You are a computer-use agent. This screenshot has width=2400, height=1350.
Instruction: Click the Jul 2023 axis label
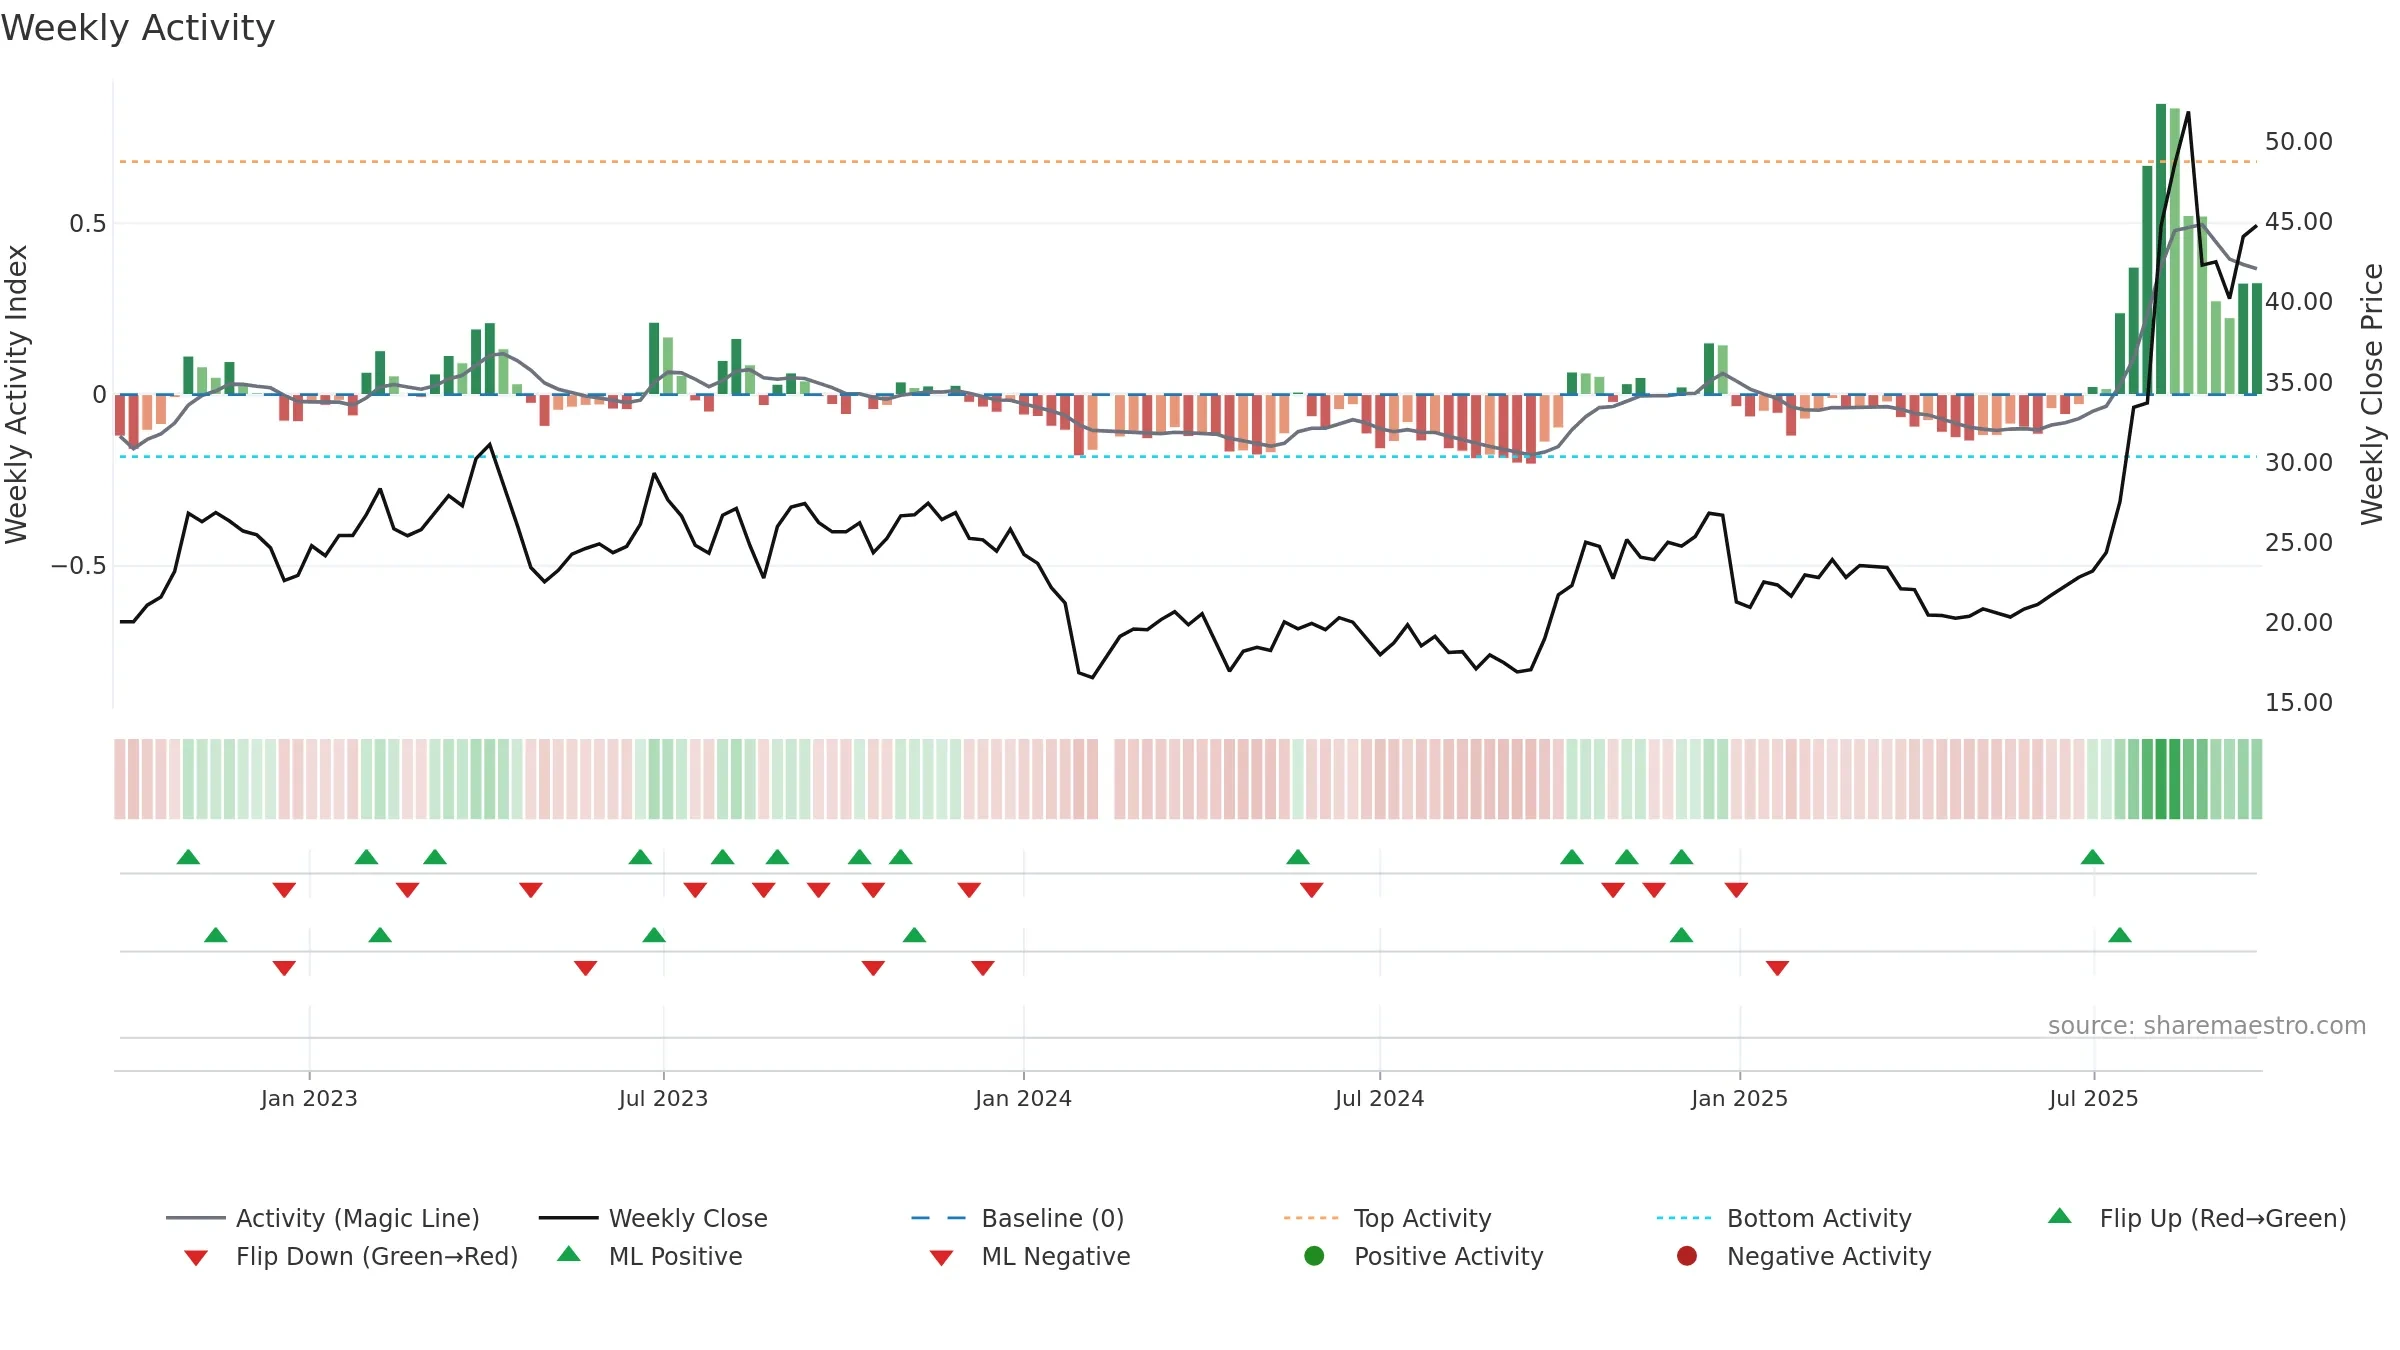pyautogui.click(x=663, y=1098)
